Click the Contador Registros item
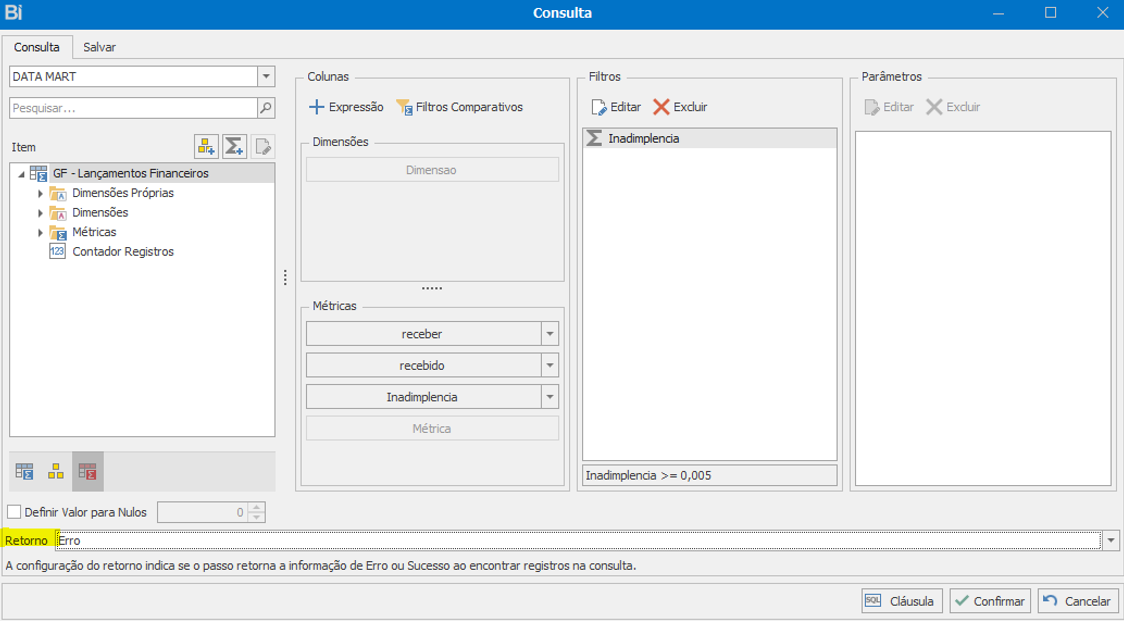Image resolution: width=1124 pixels, height=621 pixels. [x=123, y=252]
